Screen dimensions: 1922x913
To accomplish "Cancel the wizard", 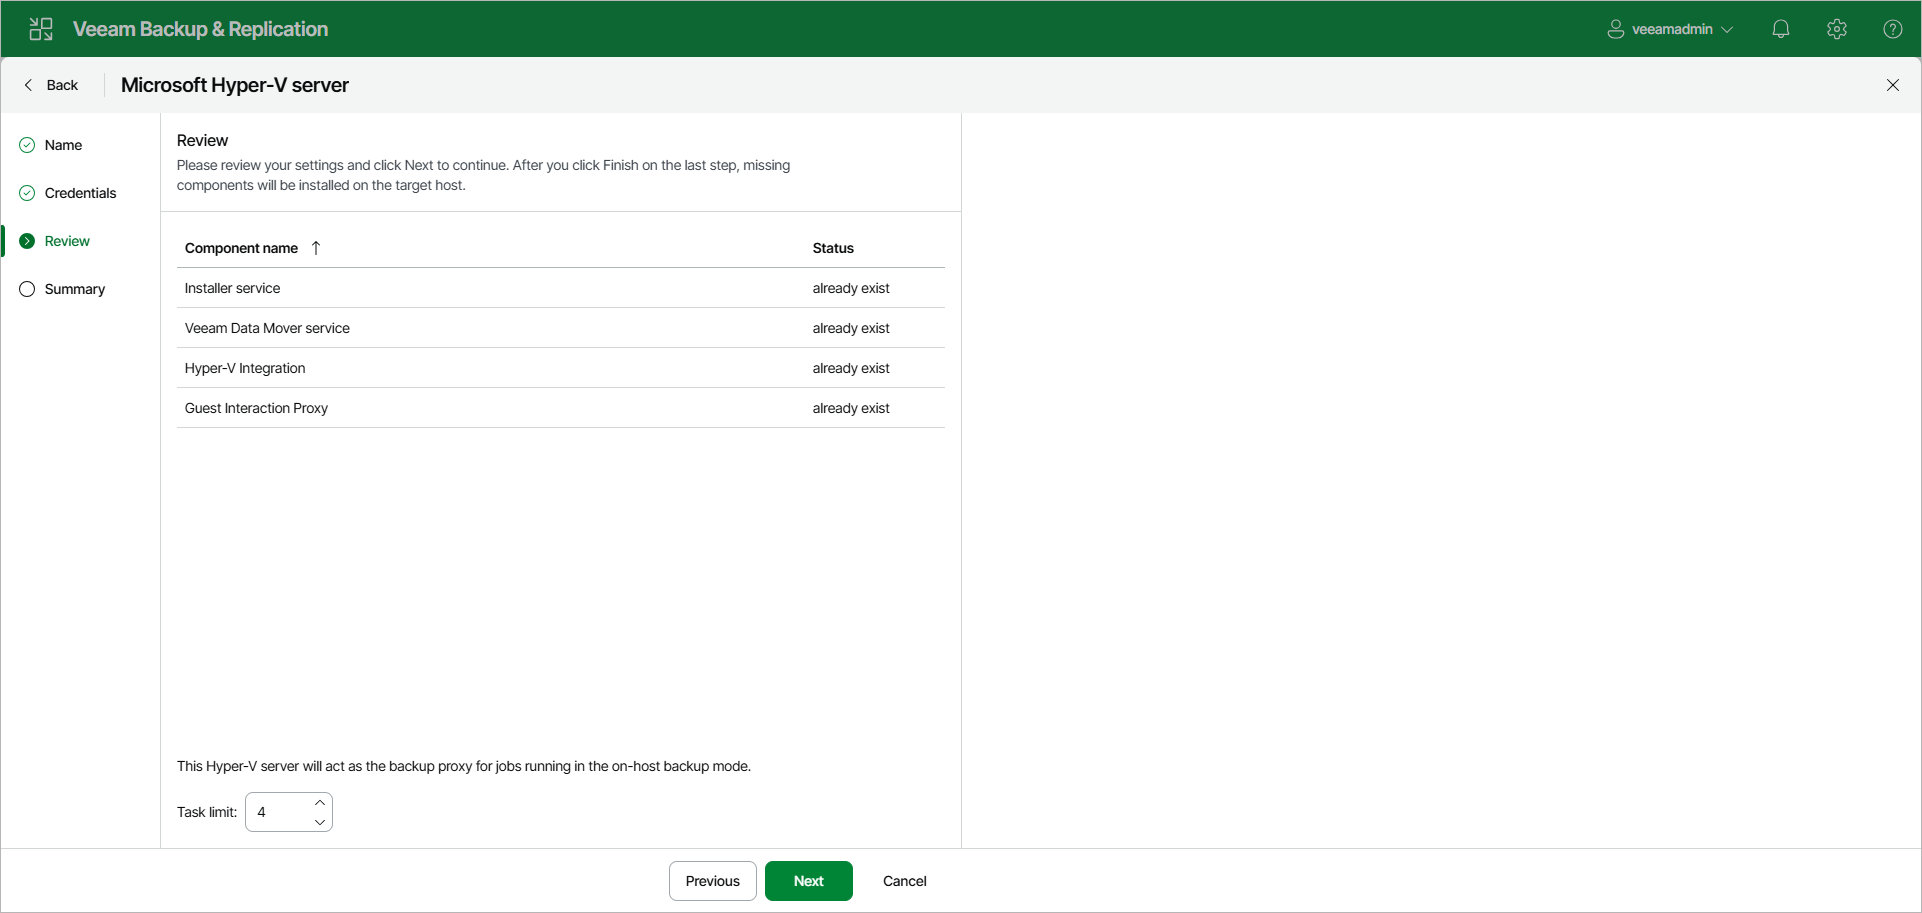I will point(905,881).
